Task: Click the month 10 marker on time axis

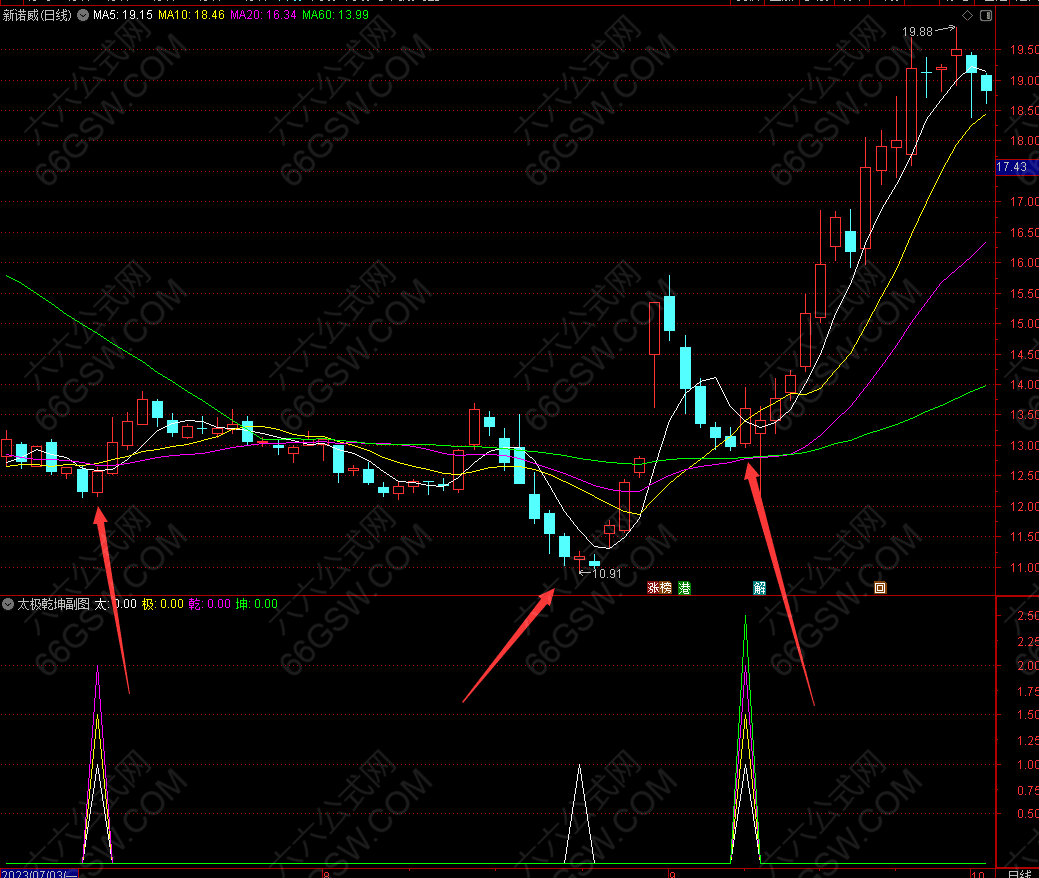Action: [x=978, y=874]
